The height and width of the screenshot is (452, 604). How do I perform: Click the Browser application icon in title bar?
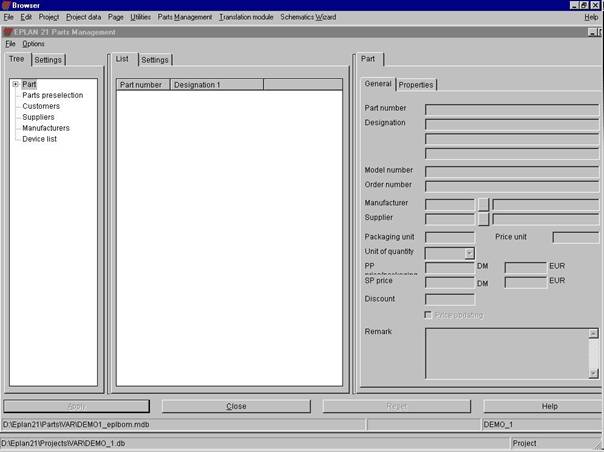point(6,5)
